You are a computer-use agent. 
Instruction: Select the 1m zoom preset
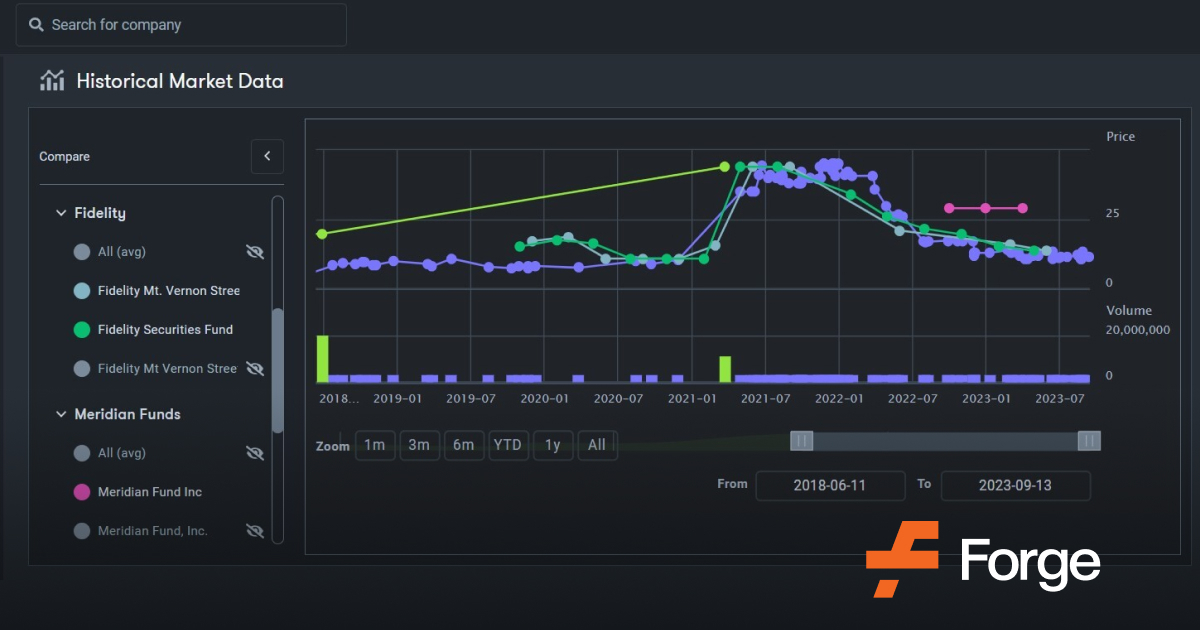pyautogui.click(x=375, y=445)
